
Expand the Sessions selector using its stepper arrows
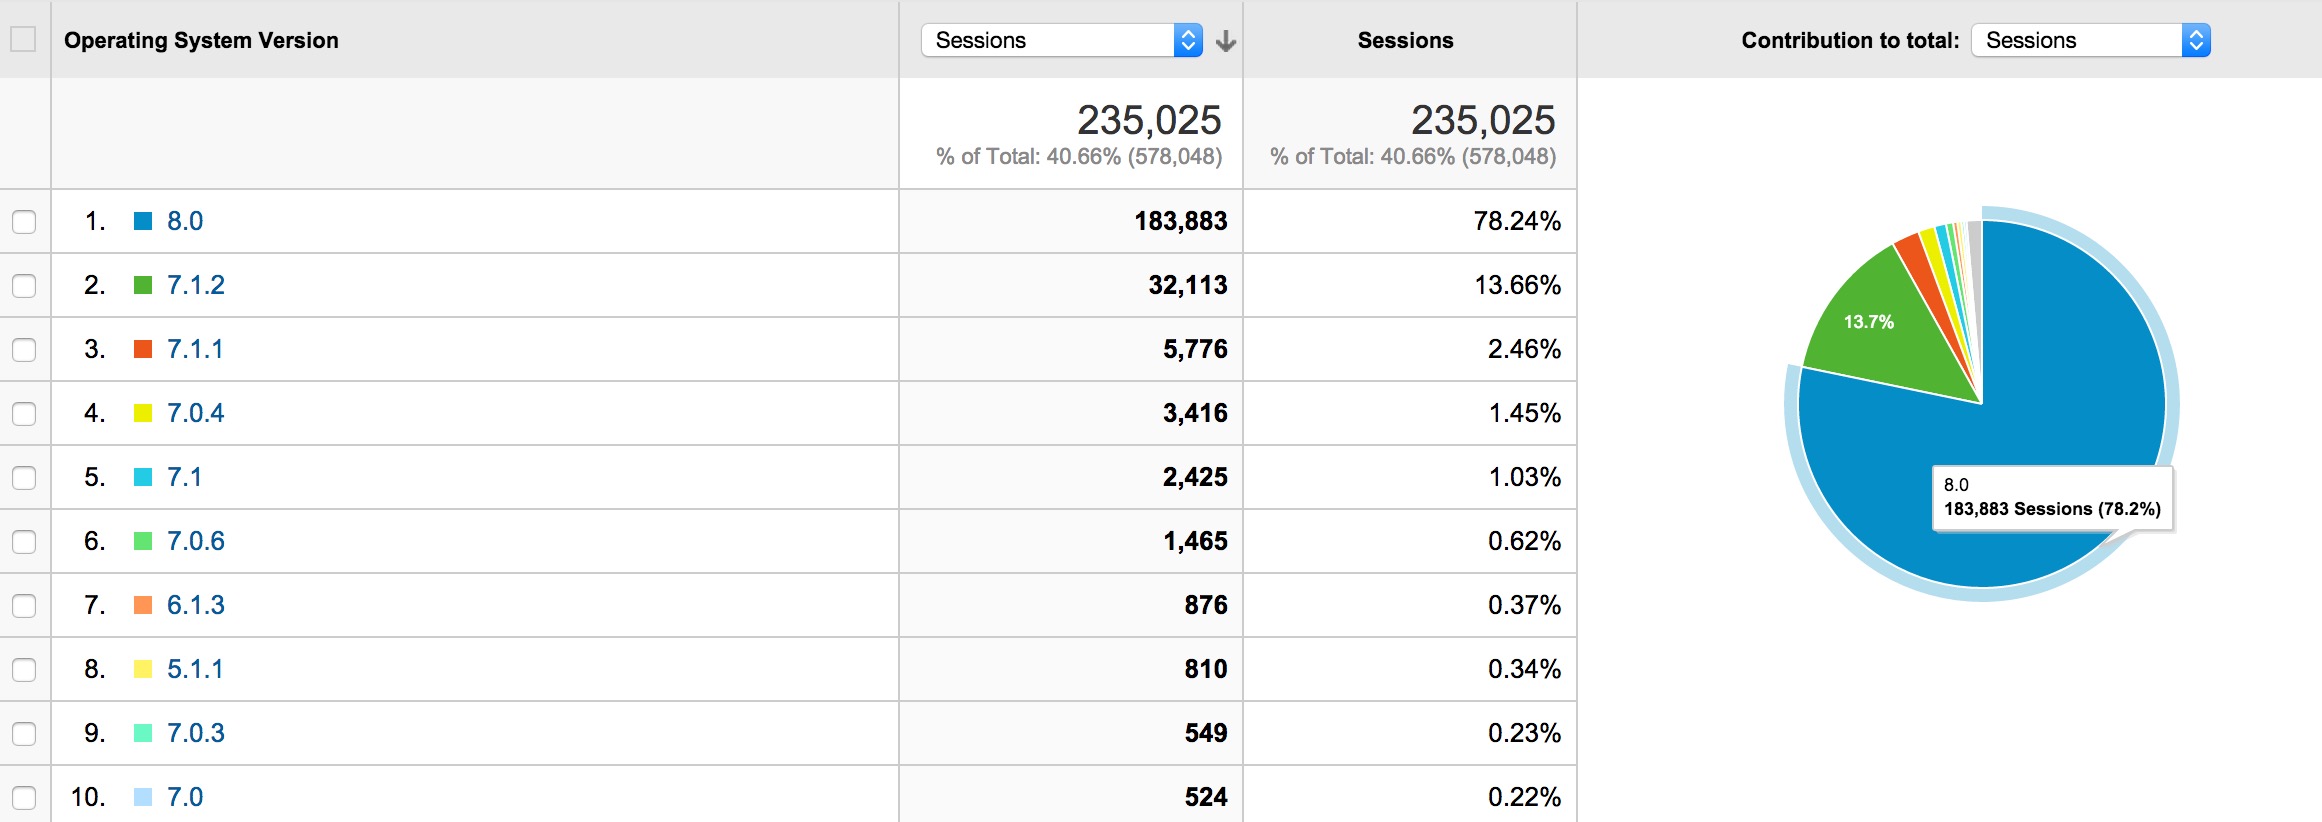[x=1189, y=41]
